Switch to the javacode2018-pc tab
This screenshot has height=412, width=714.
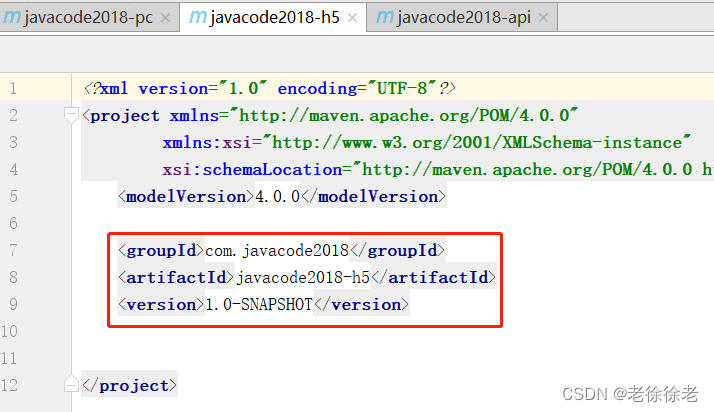click(89, 18)
